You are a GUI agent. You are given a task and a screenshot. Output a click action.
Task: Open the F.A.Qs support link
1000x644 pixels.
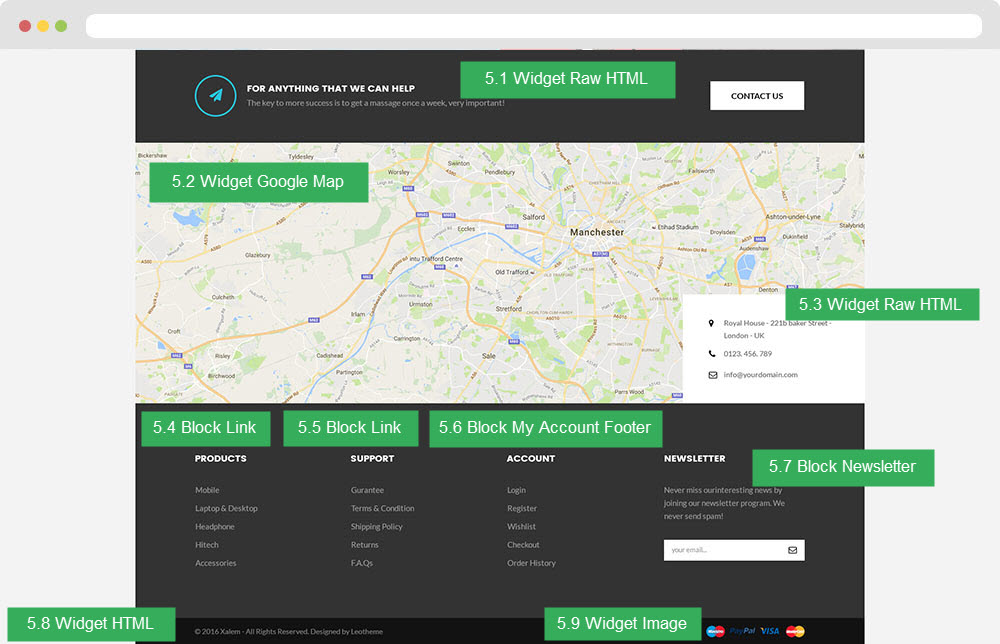coord(362,563)
